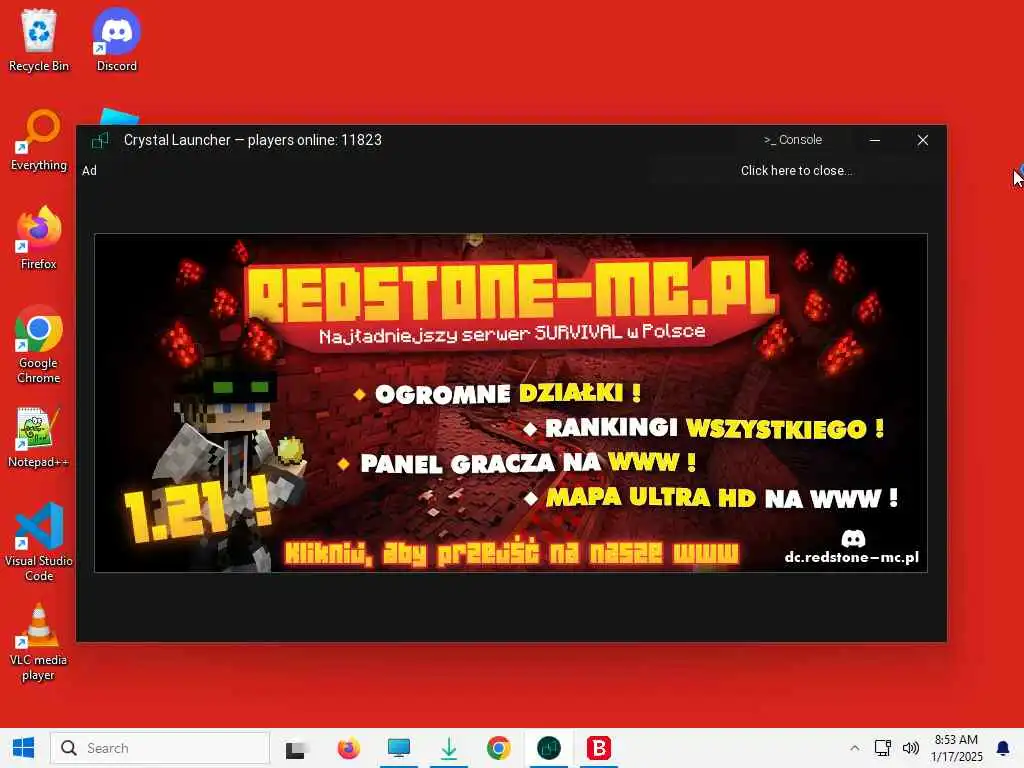Screen dimensions: 1024x768
Task: Click the 'players online: 11823' title text
Action: 315,140
